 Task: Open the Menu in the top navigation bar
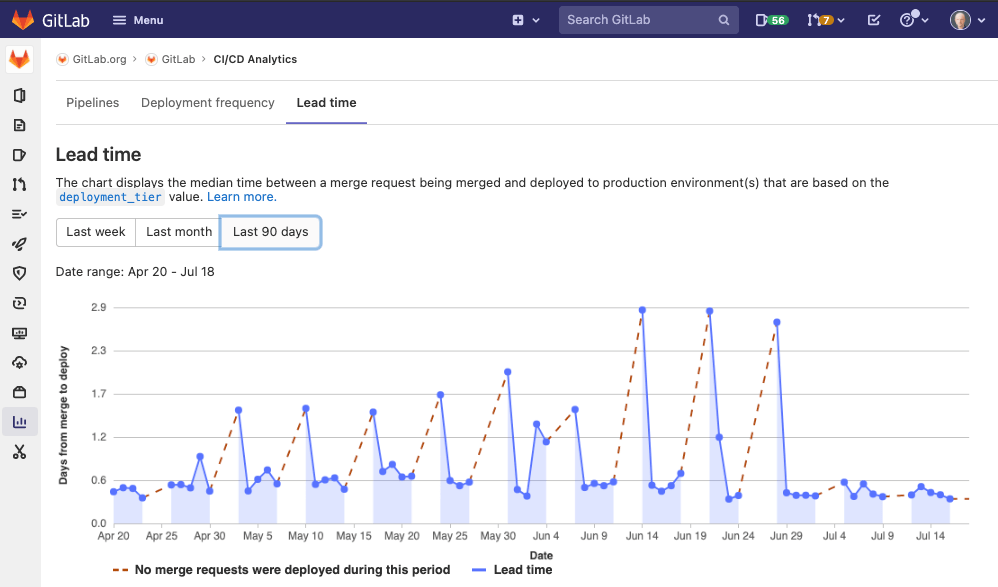point(137,19)
